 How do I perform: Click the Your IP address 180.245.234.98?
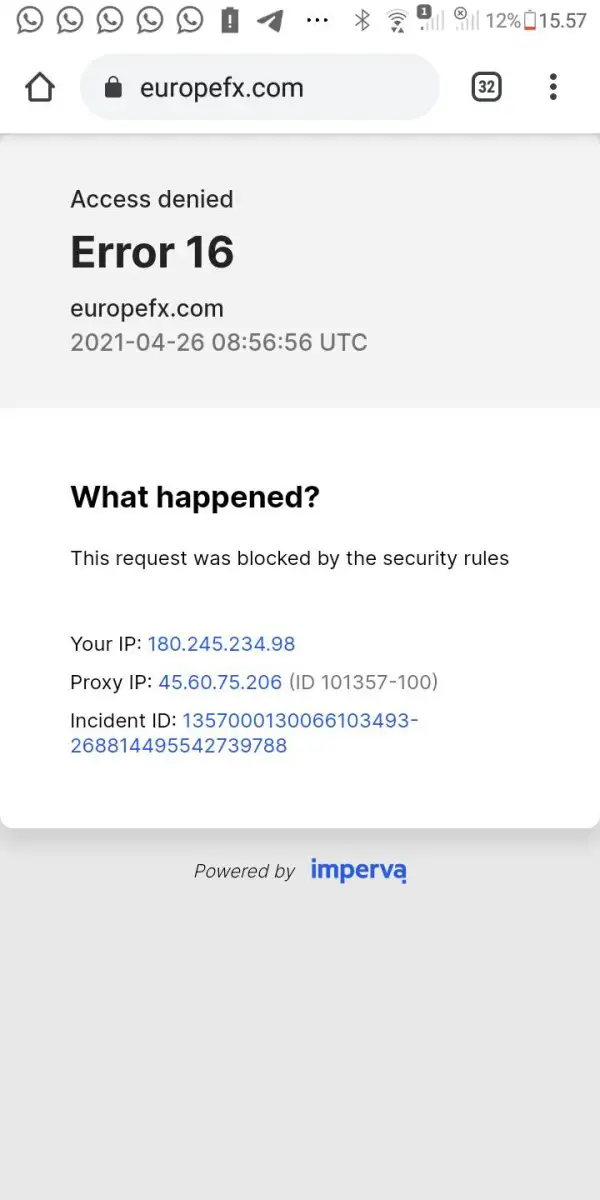[221, 644]
